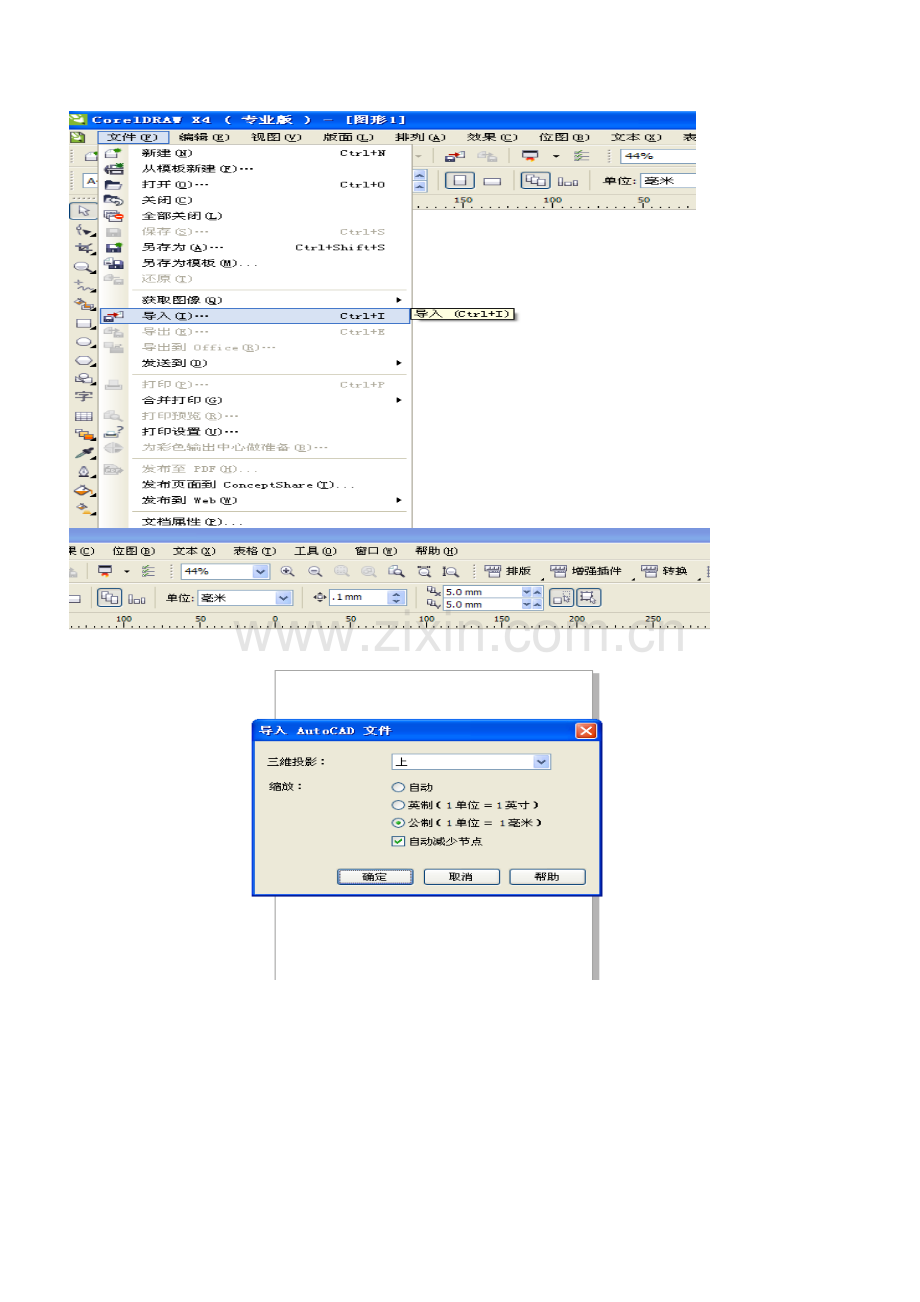Image resolution: width=920 pixels, height=1302 pixels.
Task: Click the 转换 toolbar button
Action: pyautogui.click(x=665, y=572)
